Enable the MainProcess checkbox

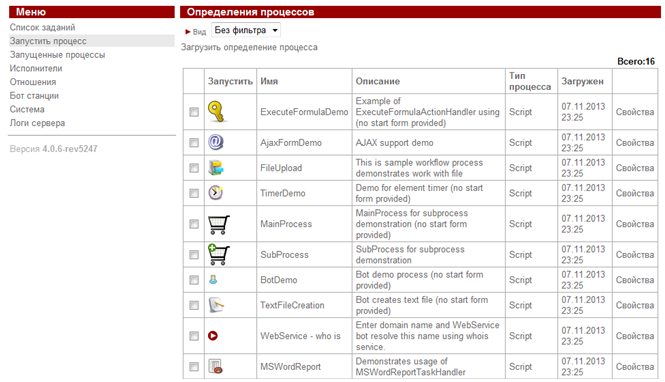pos(194,224)
